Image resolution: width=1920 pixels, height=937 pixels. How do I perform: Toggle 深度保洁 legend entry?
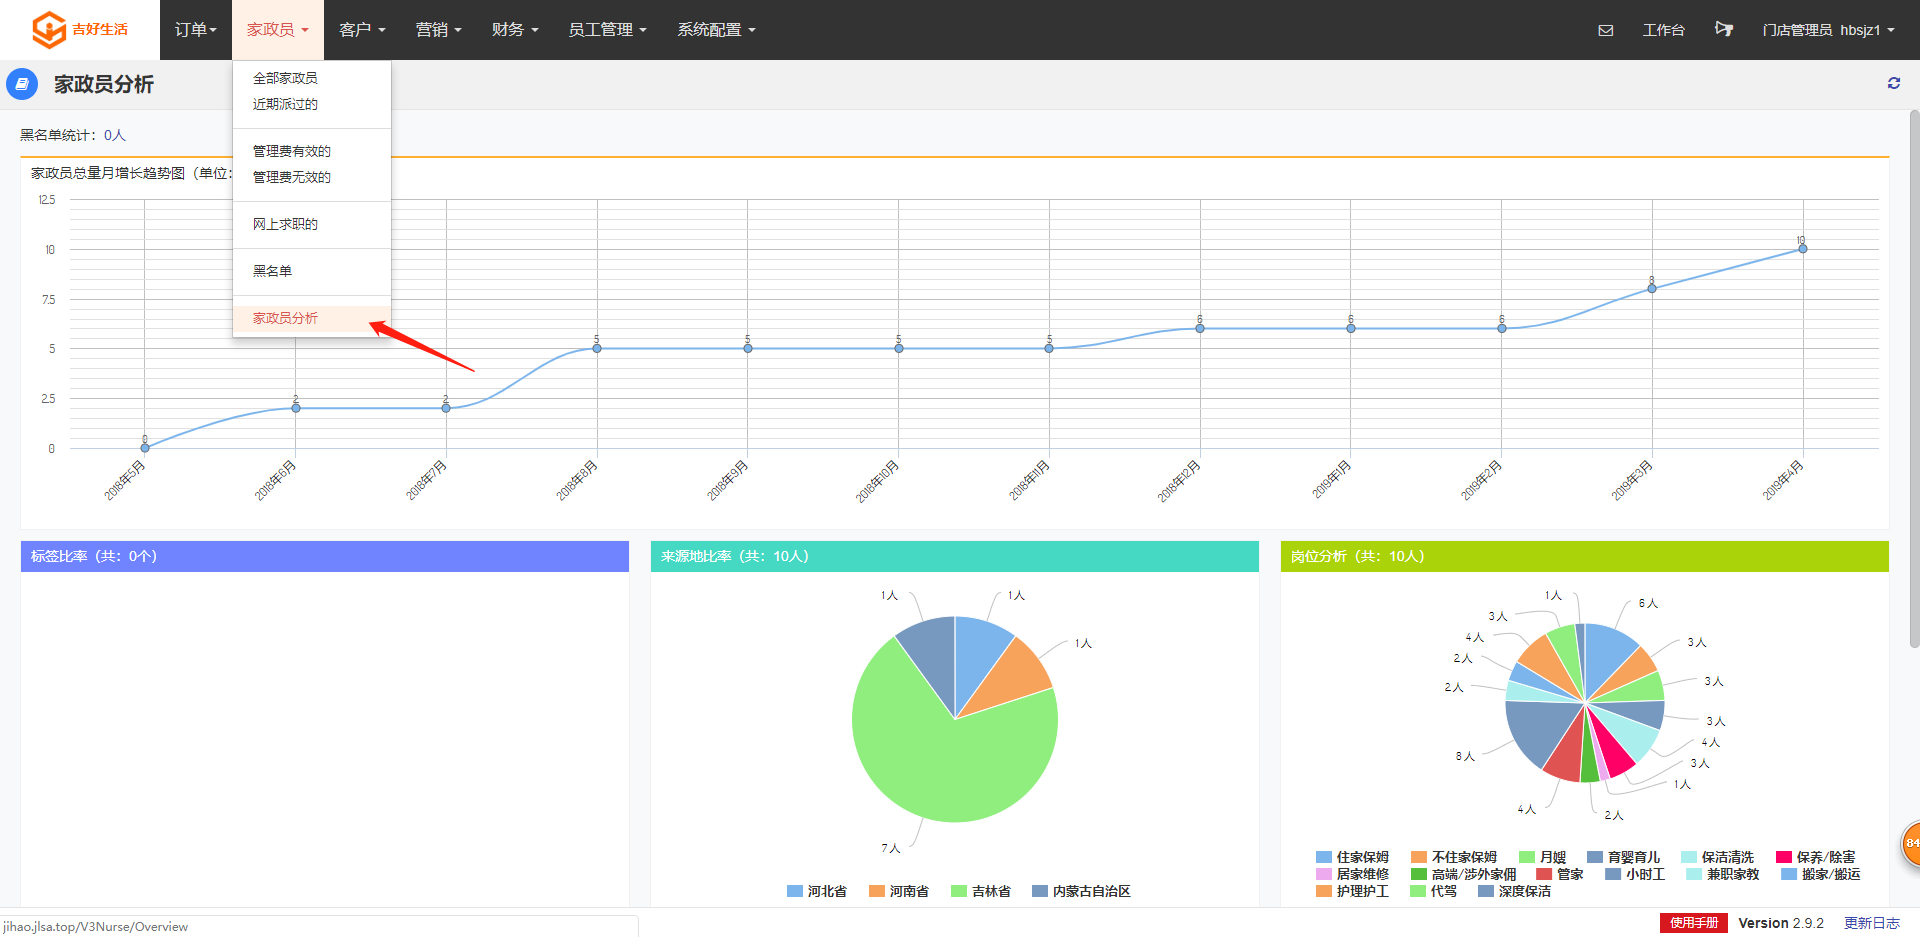[1514, 891]
